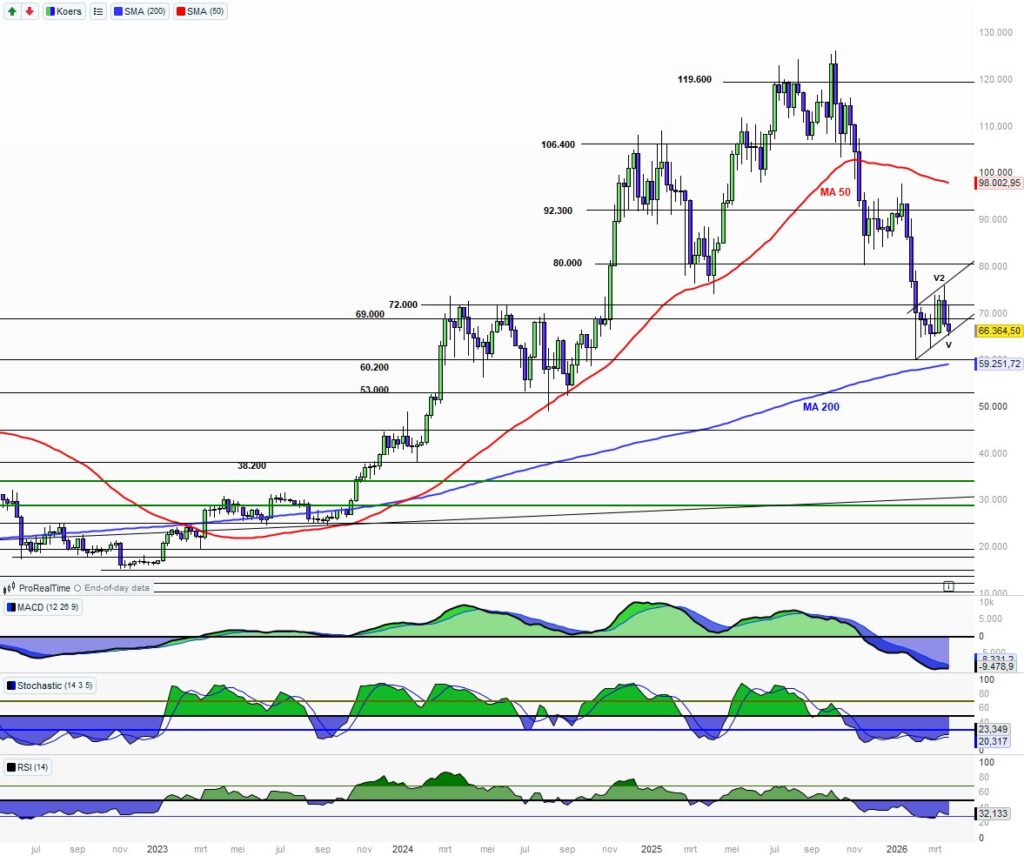This screenshot has height=856, width=1024.
Task: Select the 2024 label on the time axis
Action: point(403,848)
